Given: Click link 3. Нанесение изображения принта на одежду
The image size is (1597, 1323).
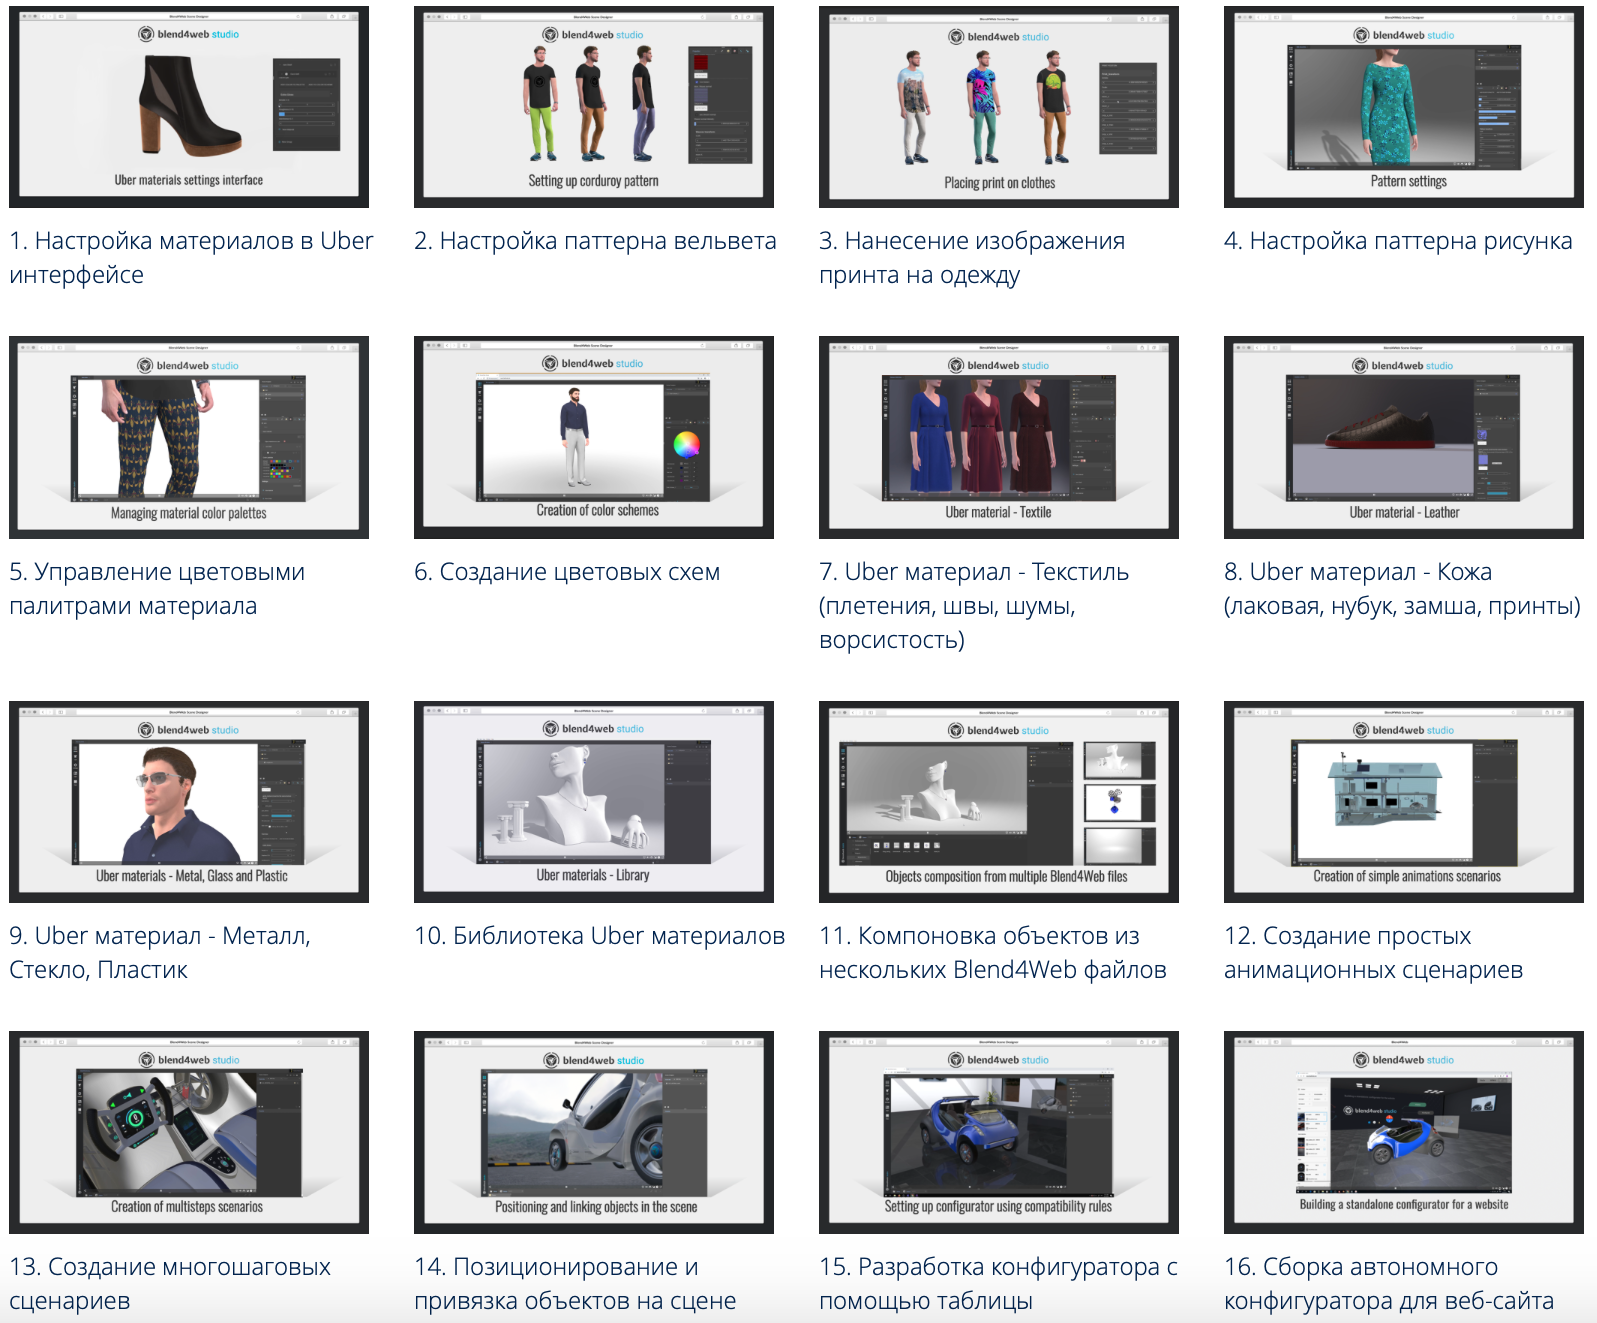Looking at the screenshot, I should pyautogui.click(x=972, y=258).
